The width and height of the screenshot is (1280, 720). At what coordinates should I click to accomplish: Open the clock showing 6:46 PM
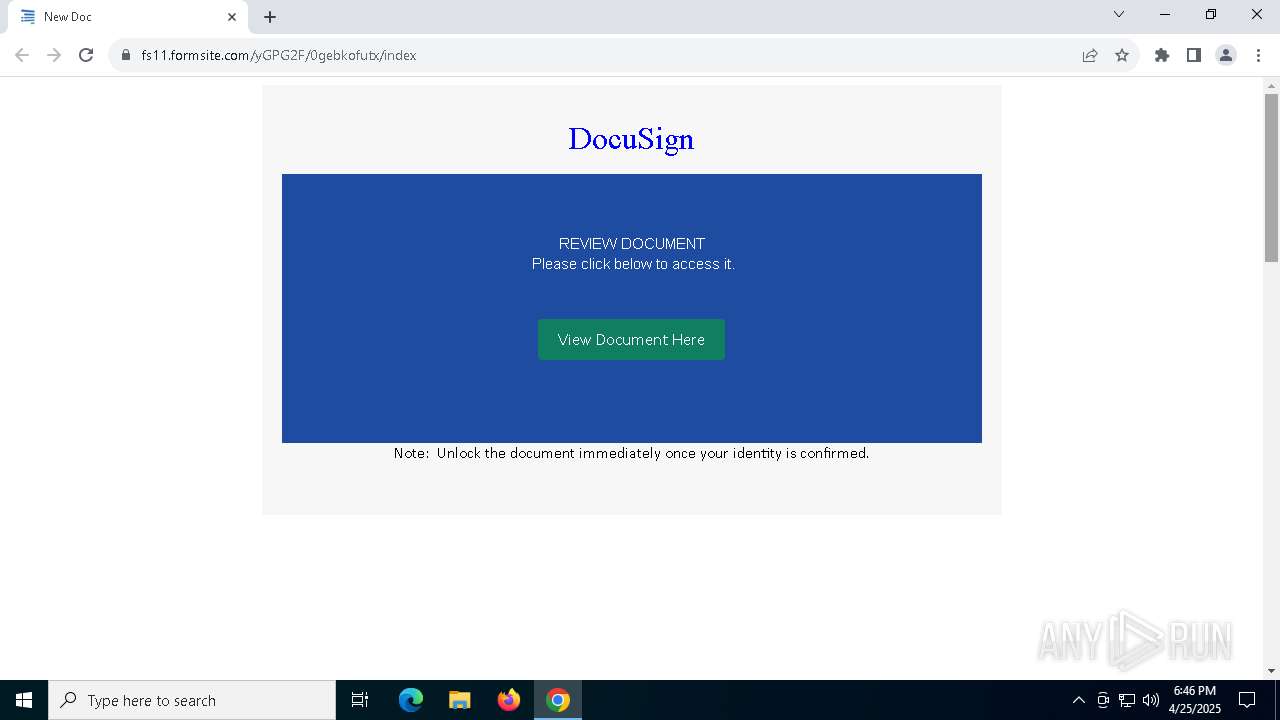pos(1195,700)
